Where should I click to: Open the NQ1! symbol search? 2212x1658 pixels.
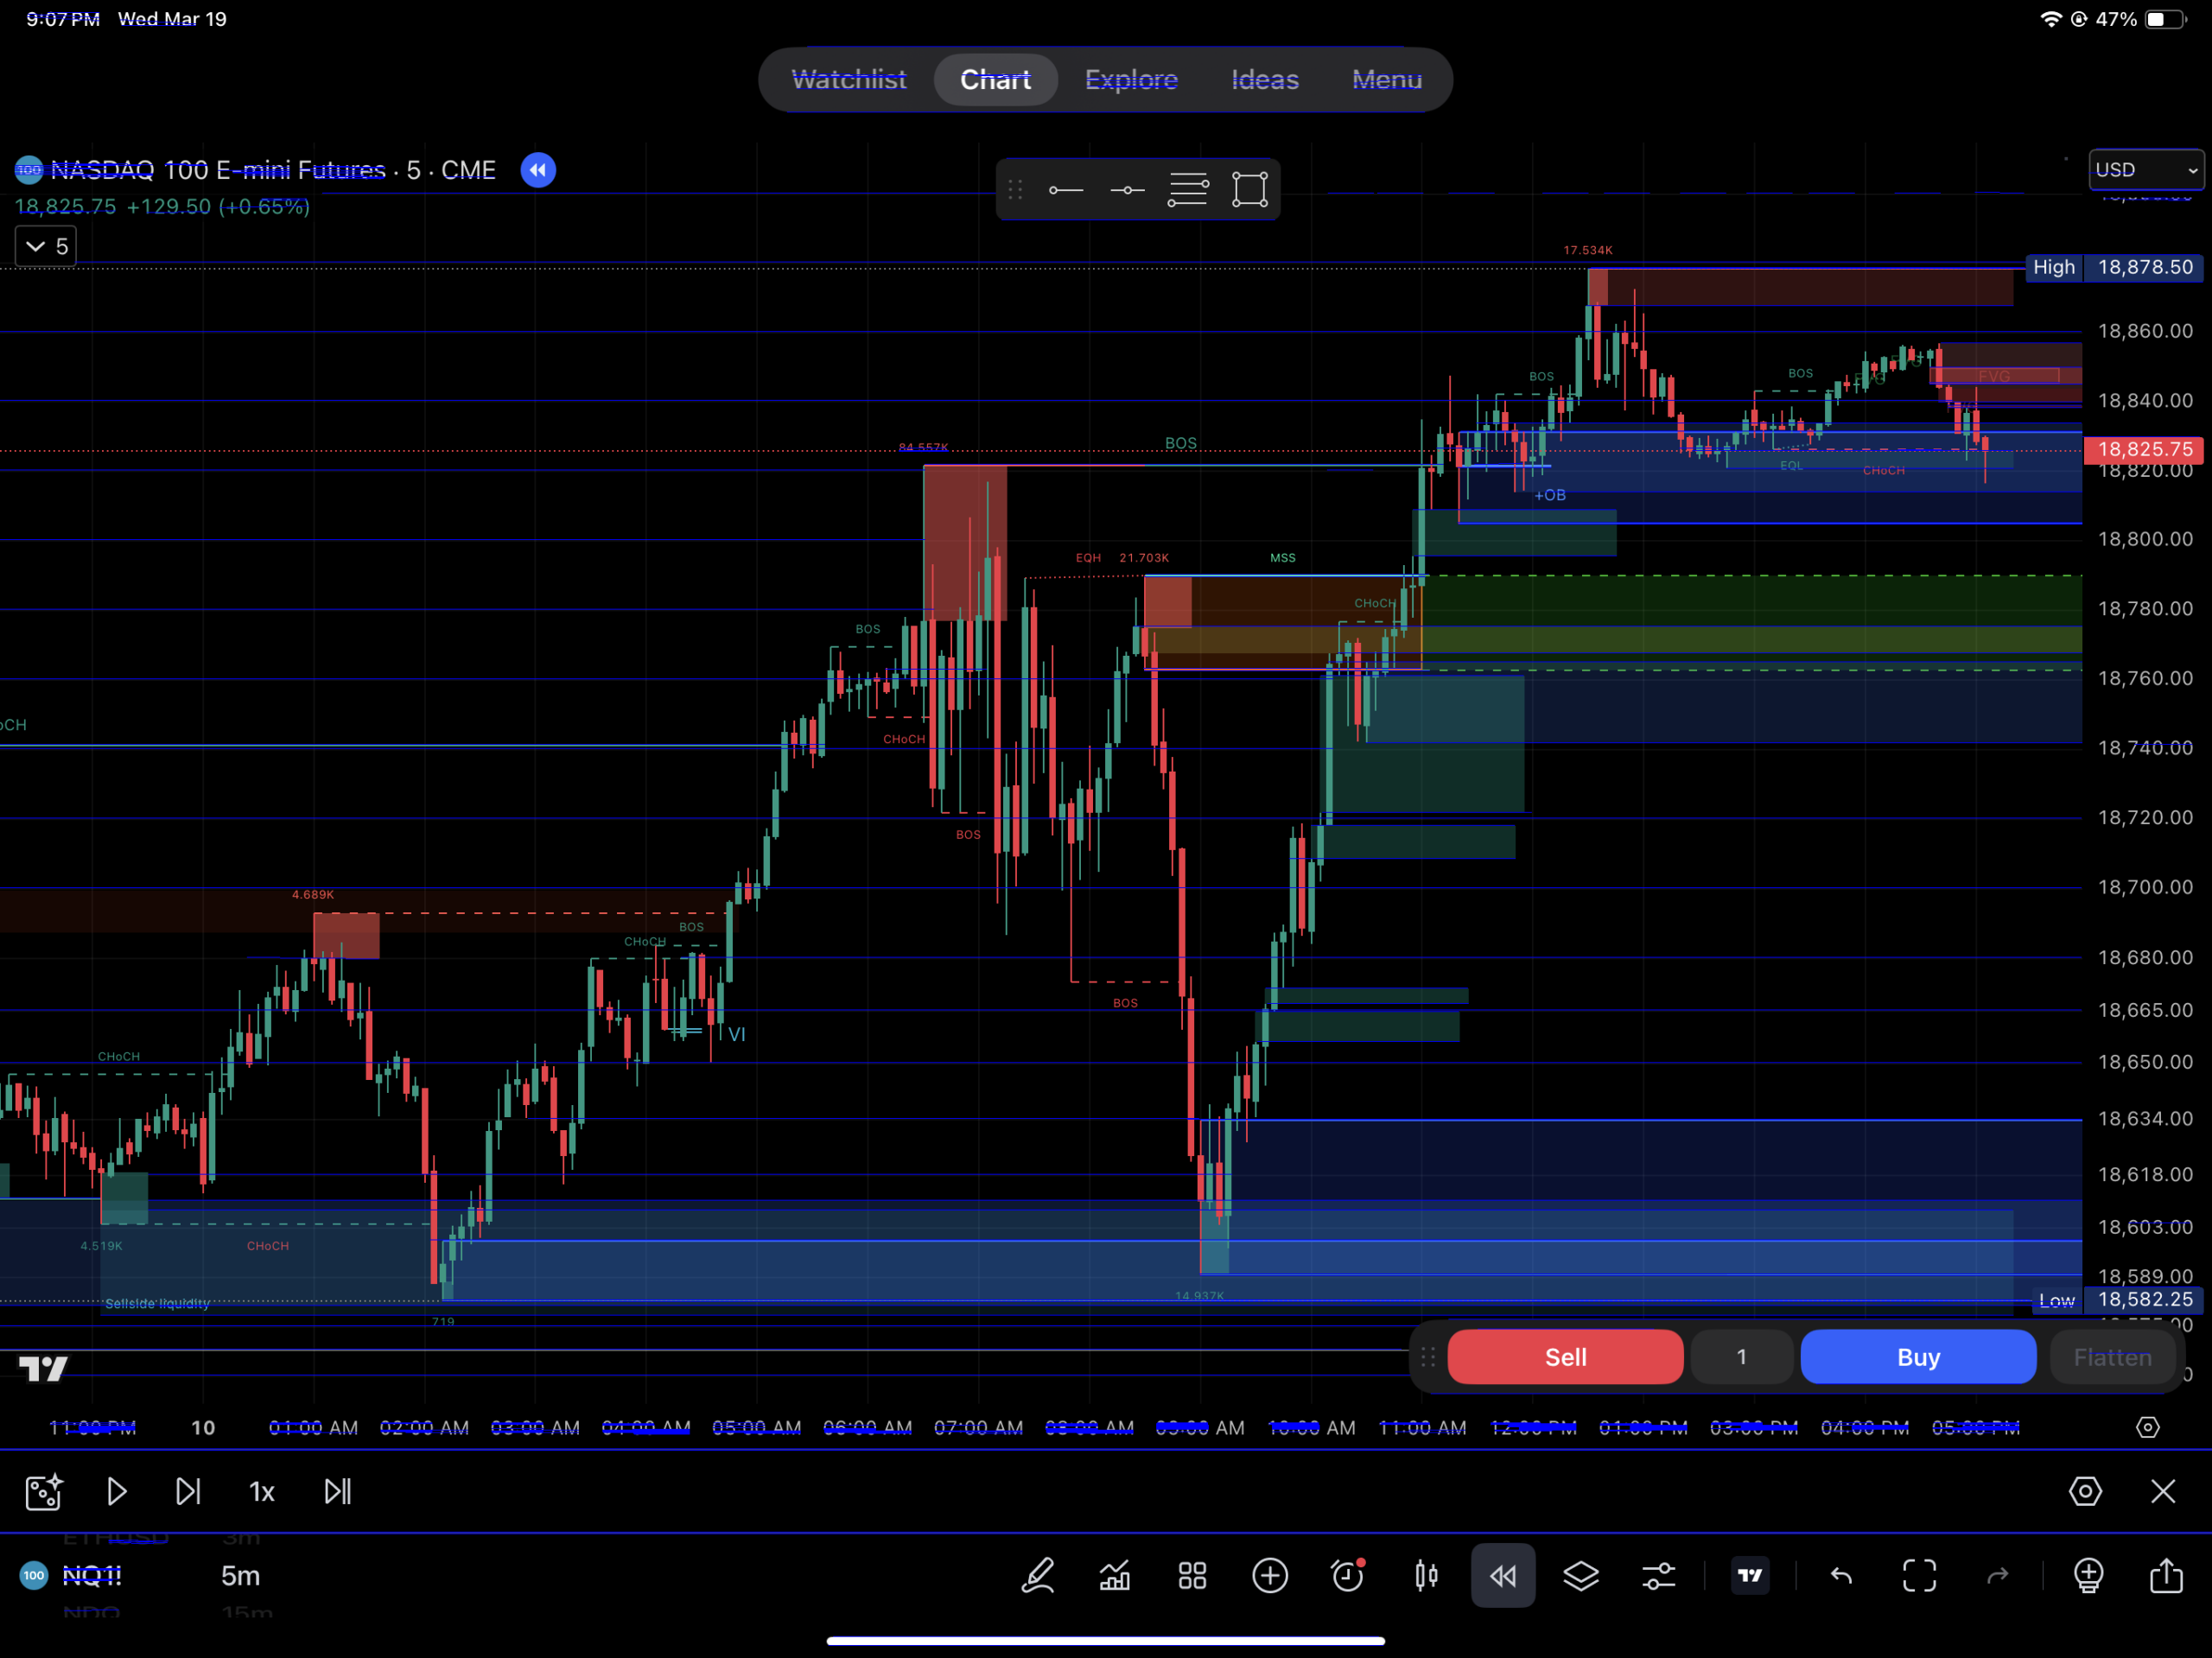coord(92,1576)
